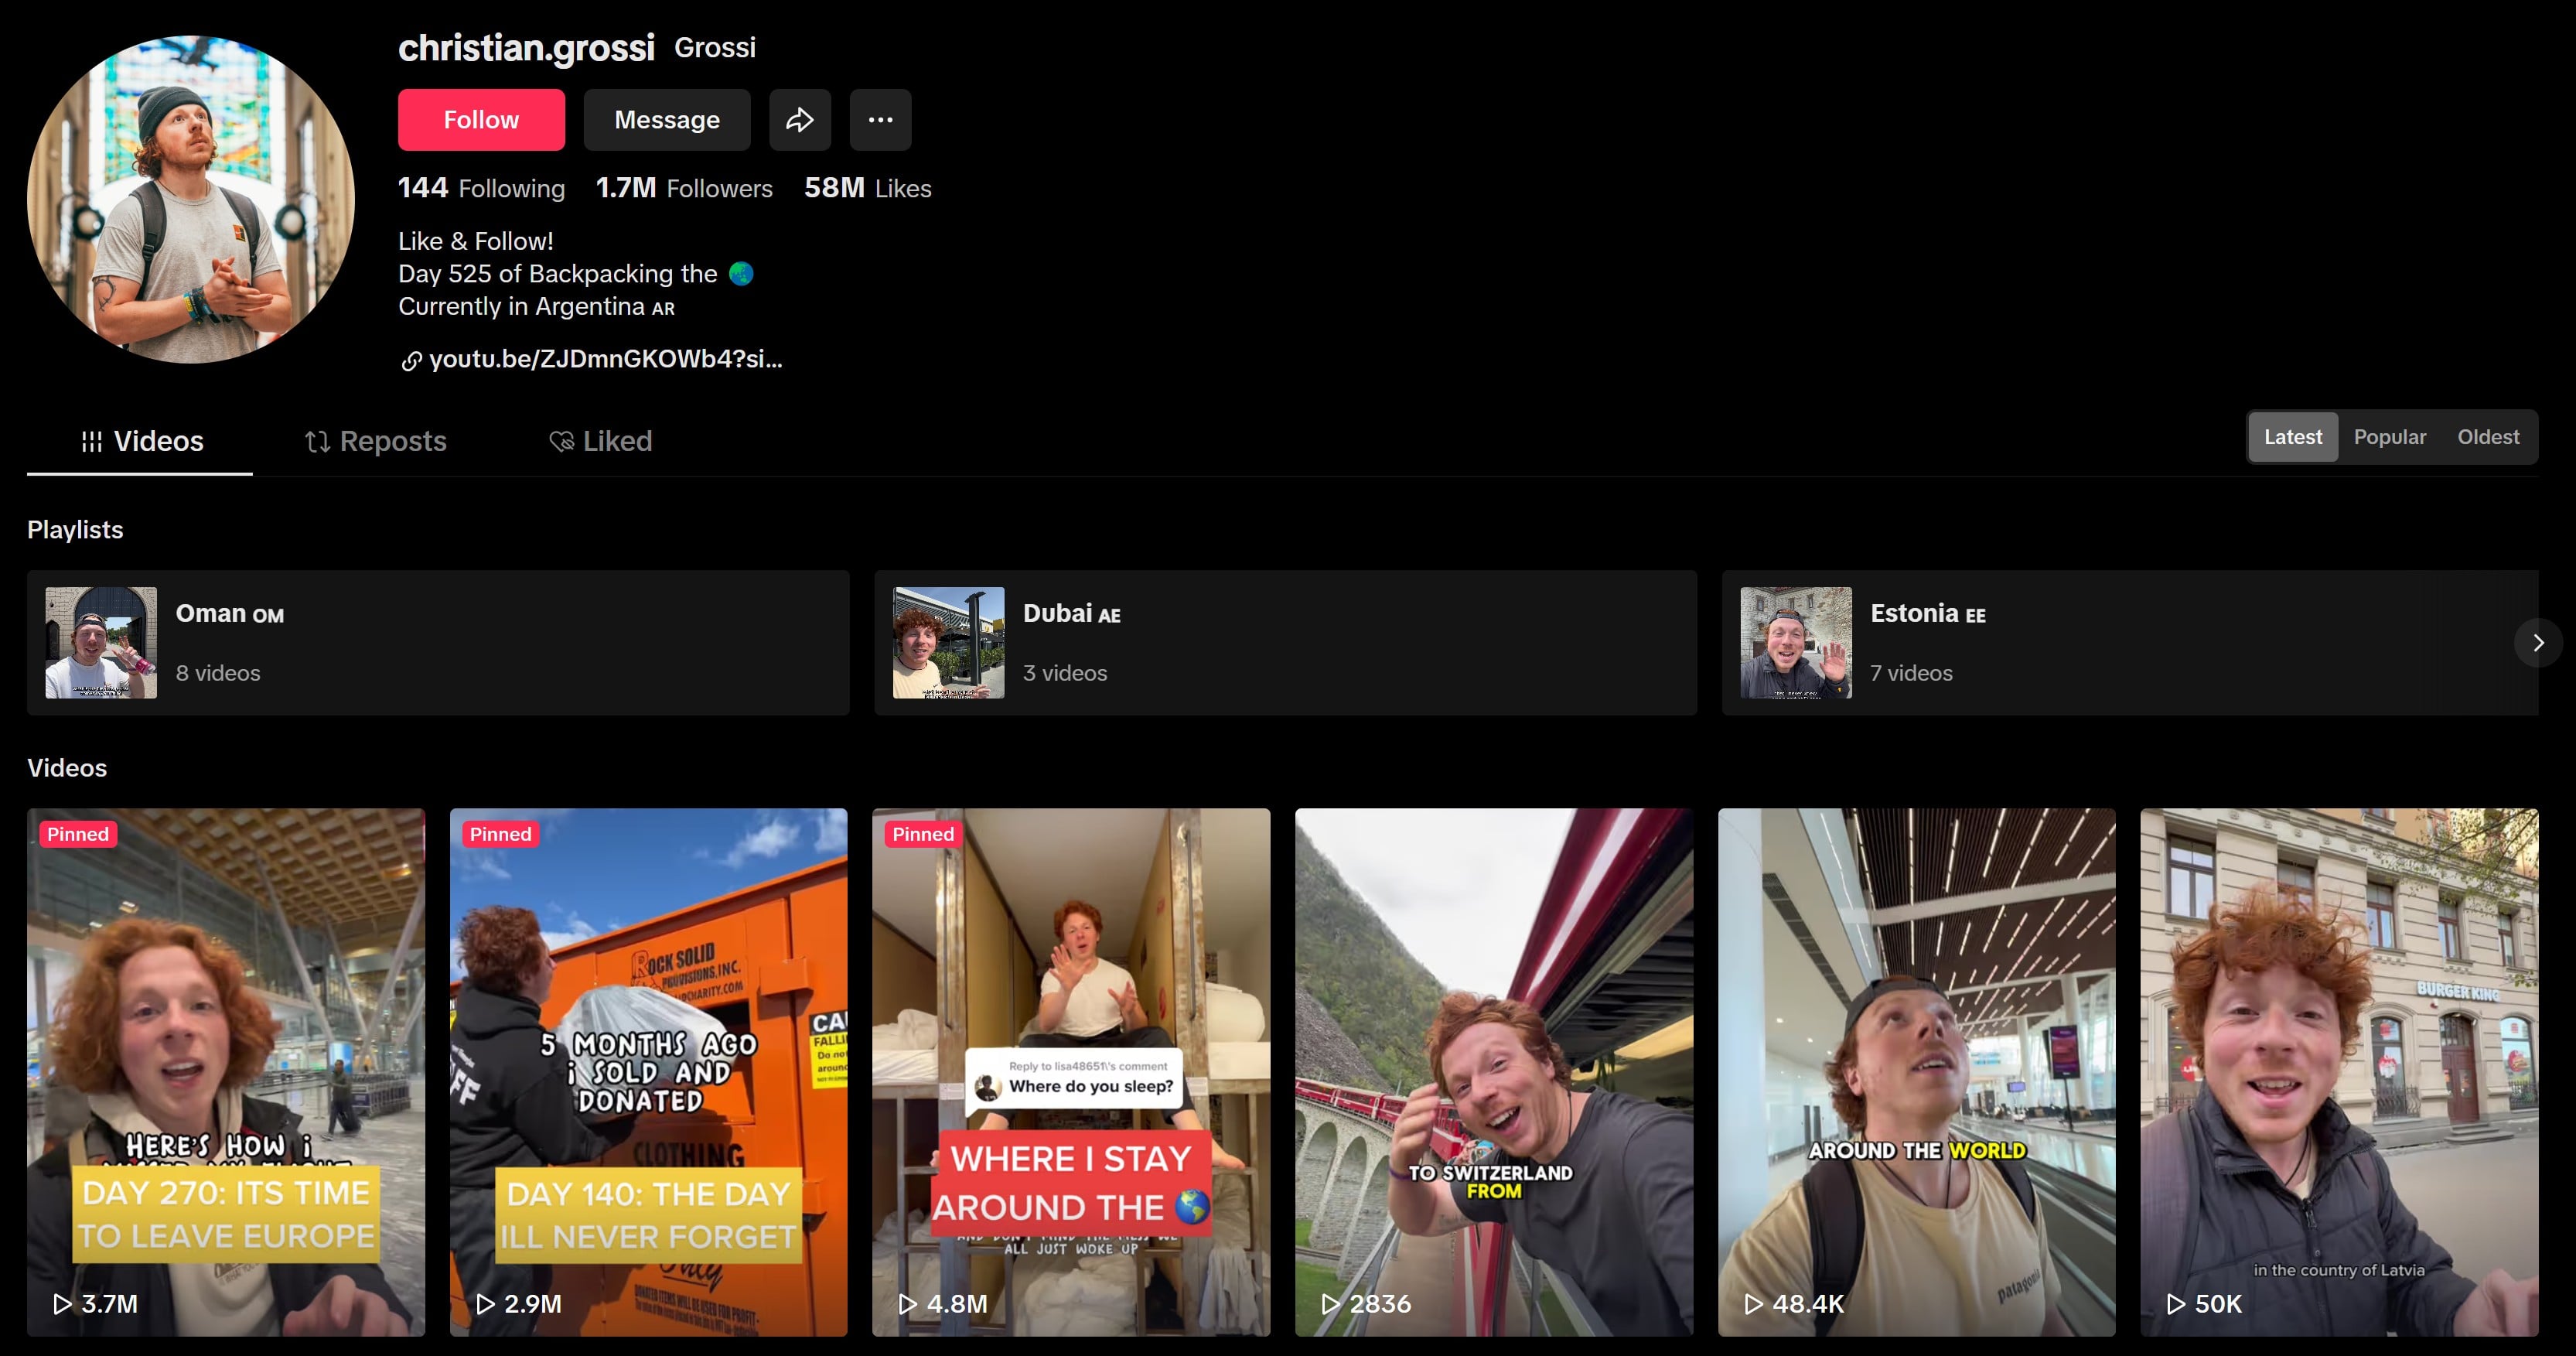Viewport: 2576px width, 1356px height.
Task: Play the Around the World airport video
Action: click(1916, 1072)
